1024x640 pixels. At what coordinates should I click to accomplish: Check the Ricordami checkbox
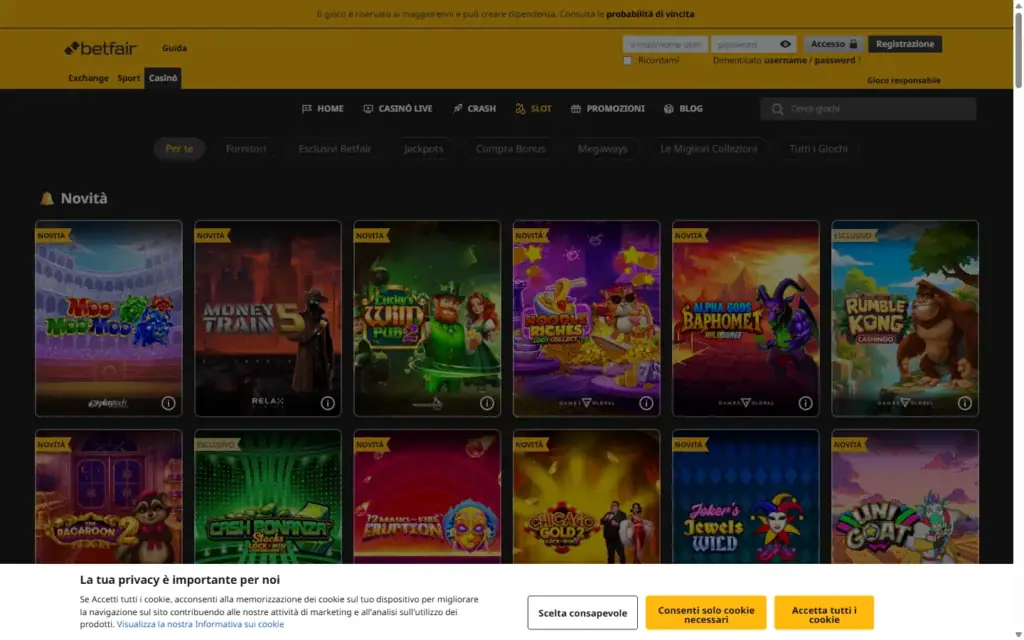(x=628, y=61)
